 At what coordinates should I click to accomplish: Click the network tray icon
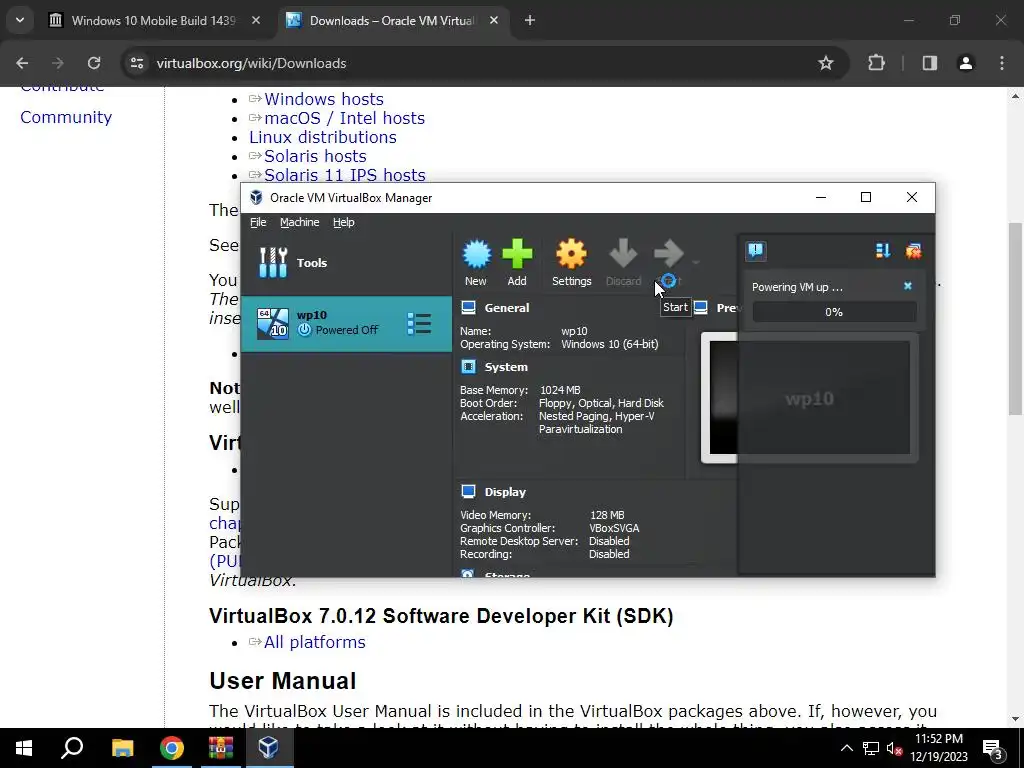pos(871,748)
